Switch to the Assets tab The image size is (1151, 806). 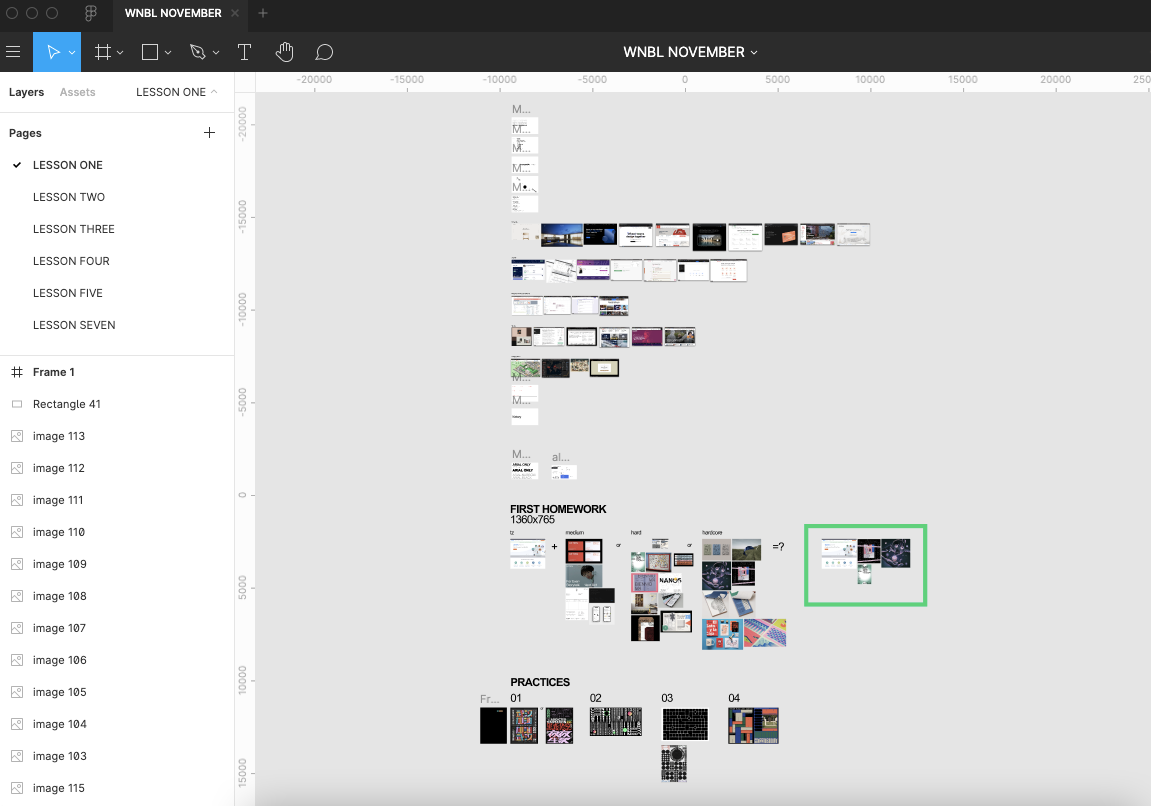point(78,92)
